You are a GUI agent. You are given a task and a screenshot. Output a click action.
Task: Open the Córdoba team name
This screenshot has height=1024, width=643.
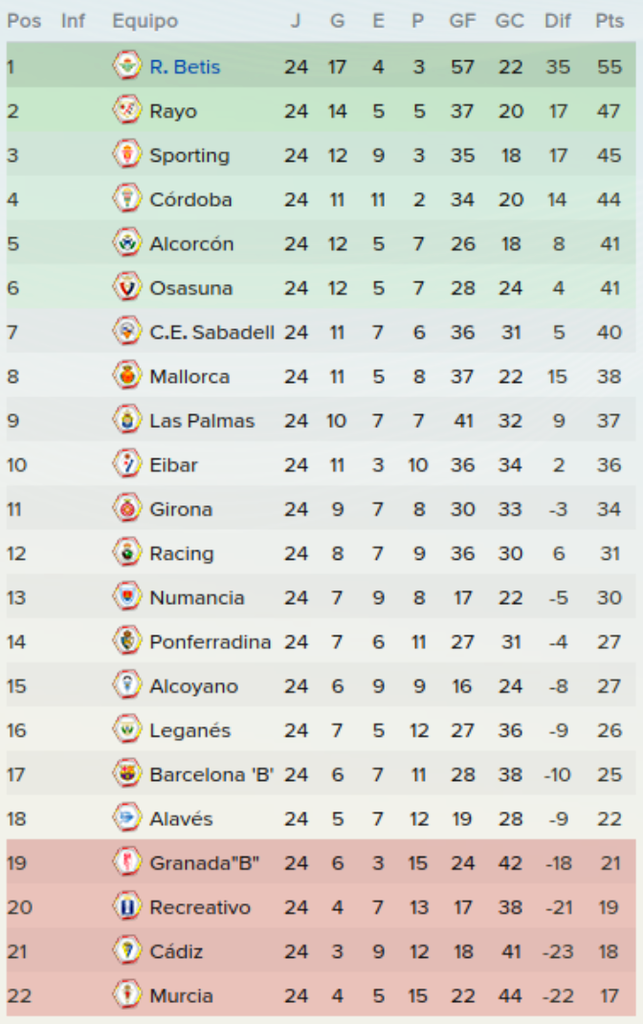(x=191, y=199)
